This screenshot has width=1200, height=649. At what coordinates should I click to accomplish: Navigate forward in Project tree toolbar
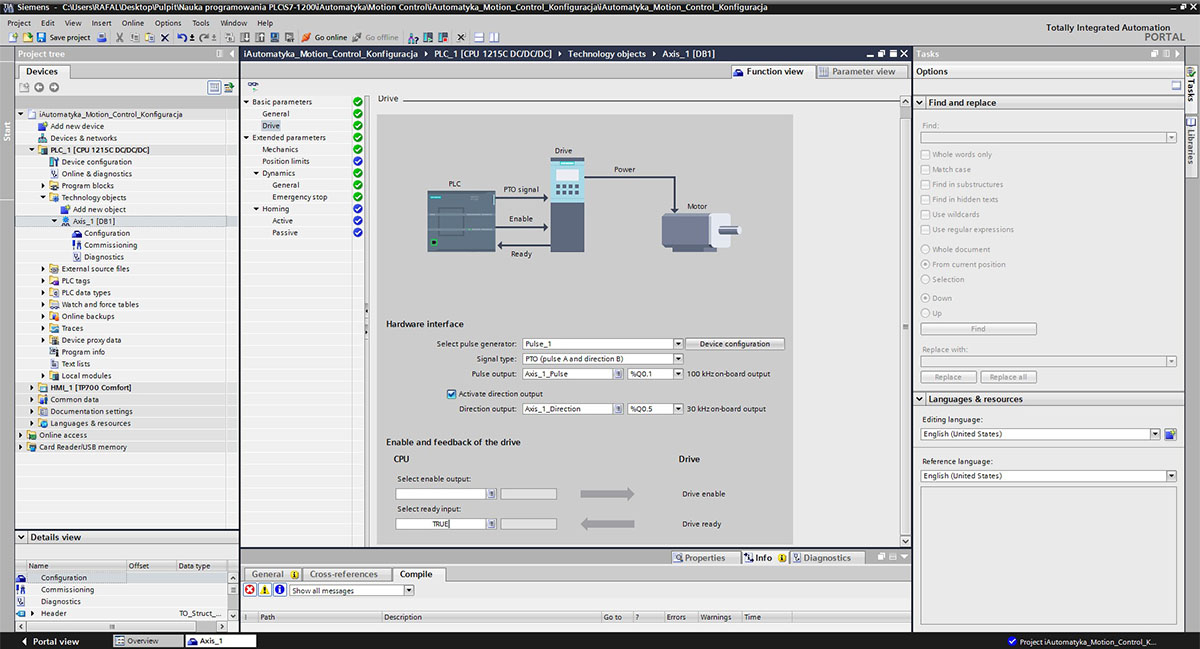[53, 87]
